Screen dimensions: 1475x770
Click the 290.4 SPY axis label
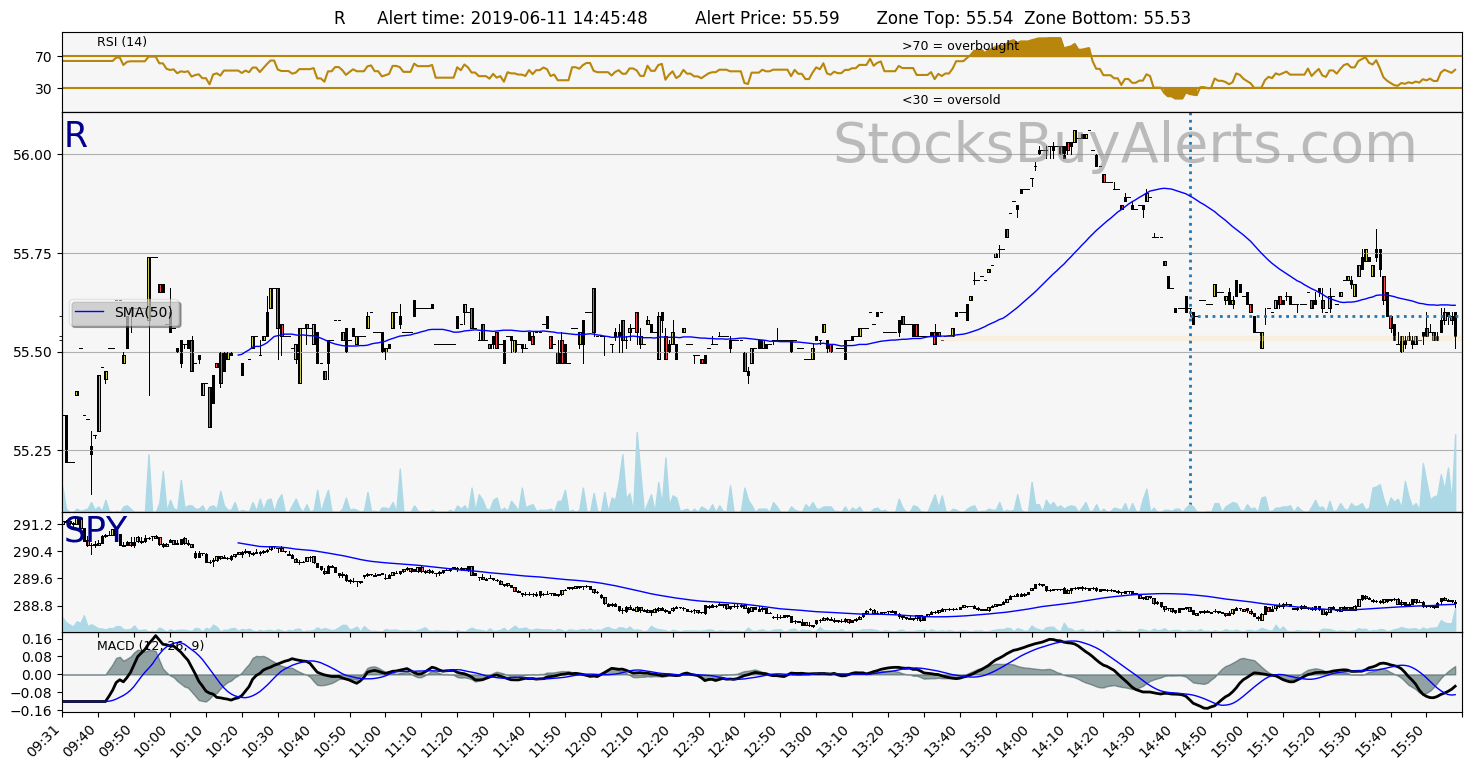coord(33,552)
